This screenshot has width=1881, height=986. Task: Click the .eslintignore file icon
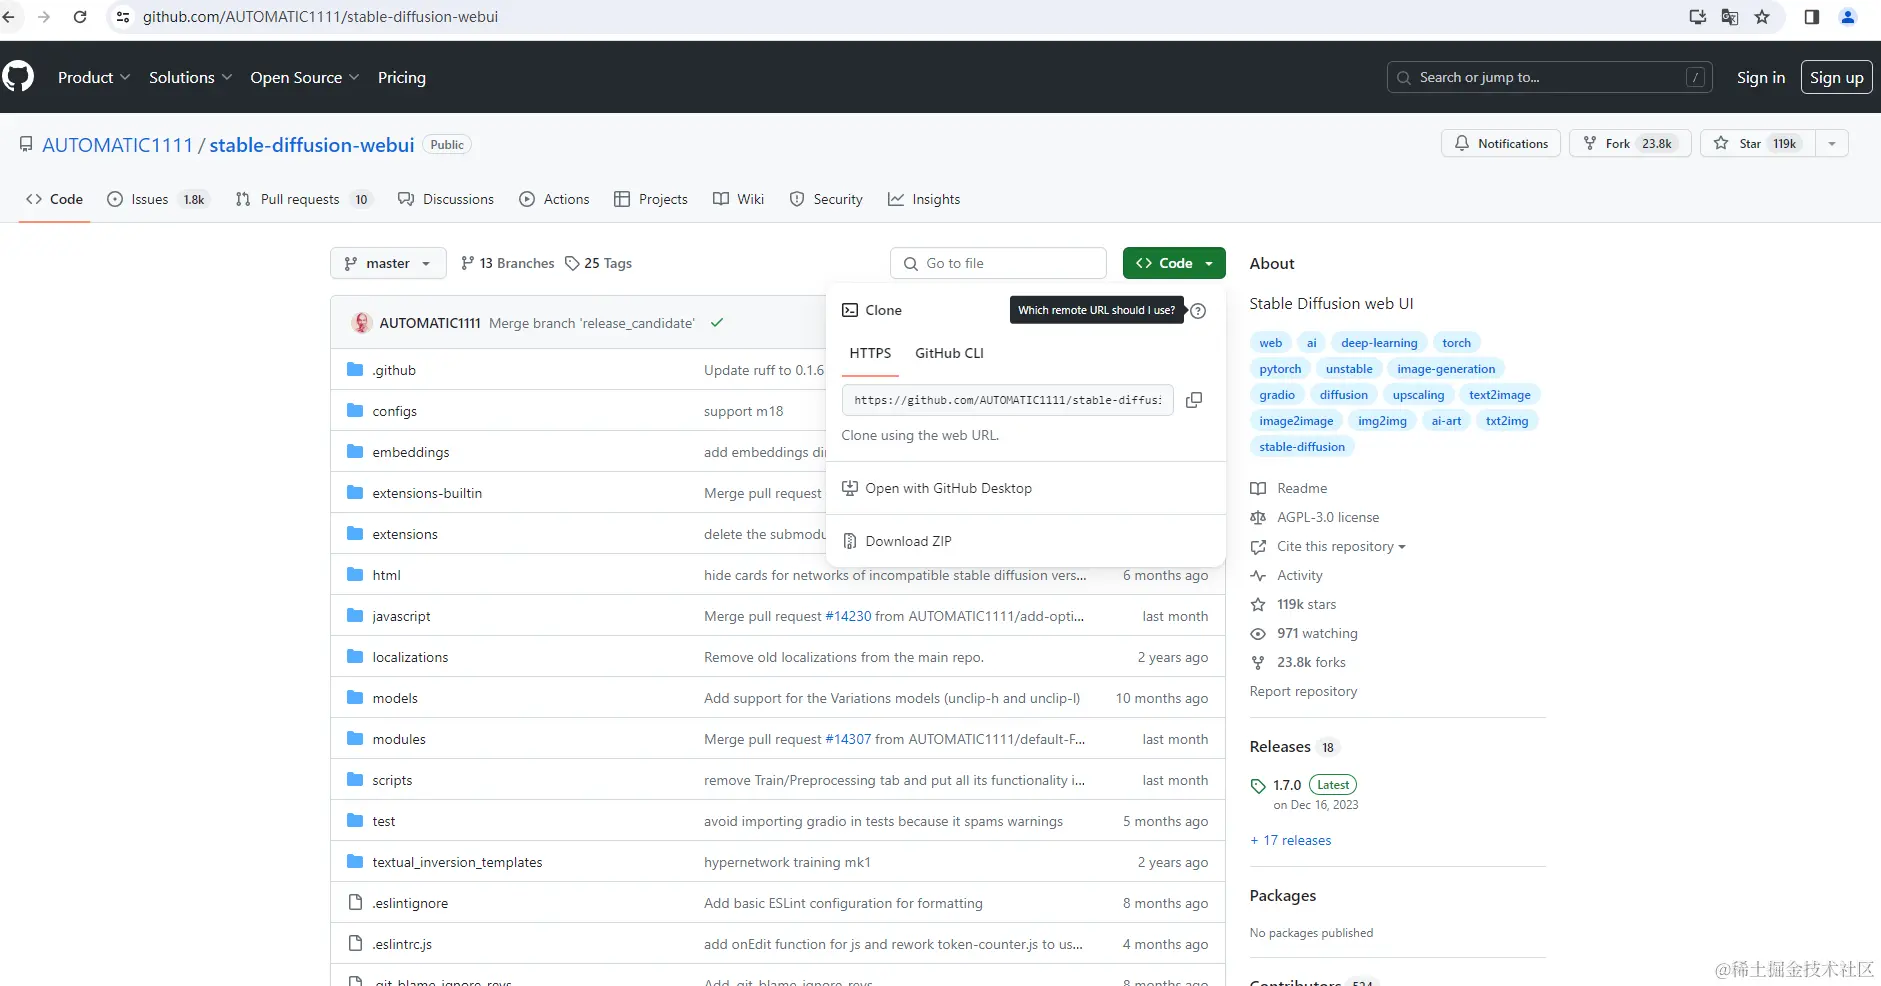pyautogui.click(x=355, y=903)
